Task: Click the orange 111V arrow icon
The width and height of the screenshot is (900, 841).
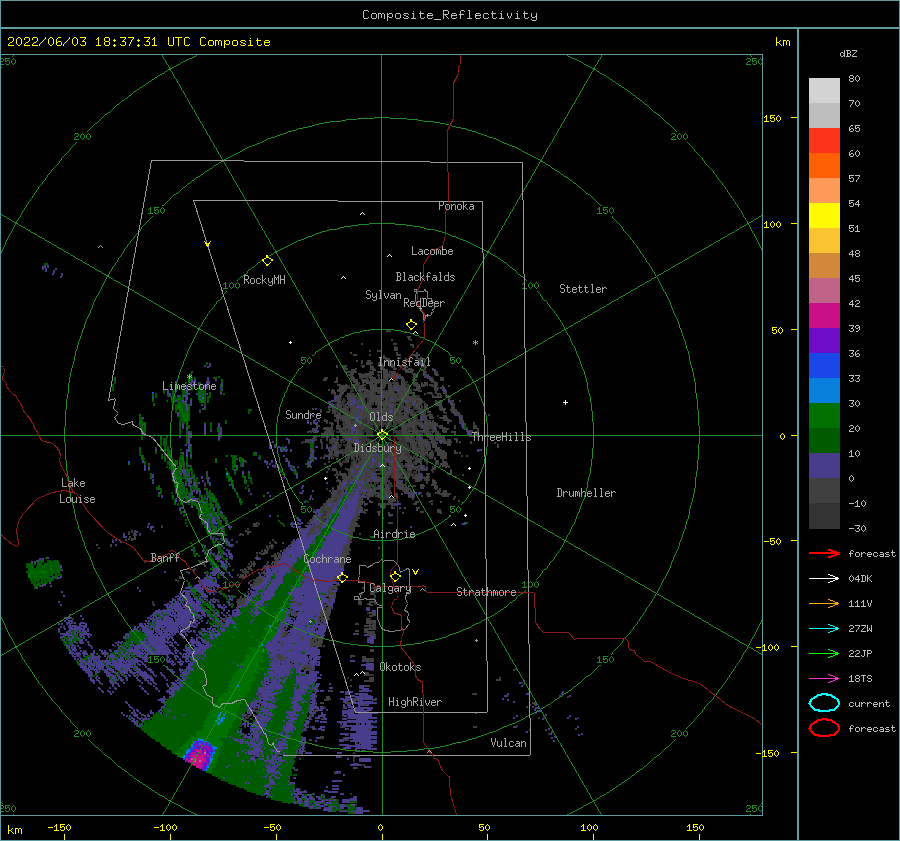Action: click(824, 603)
